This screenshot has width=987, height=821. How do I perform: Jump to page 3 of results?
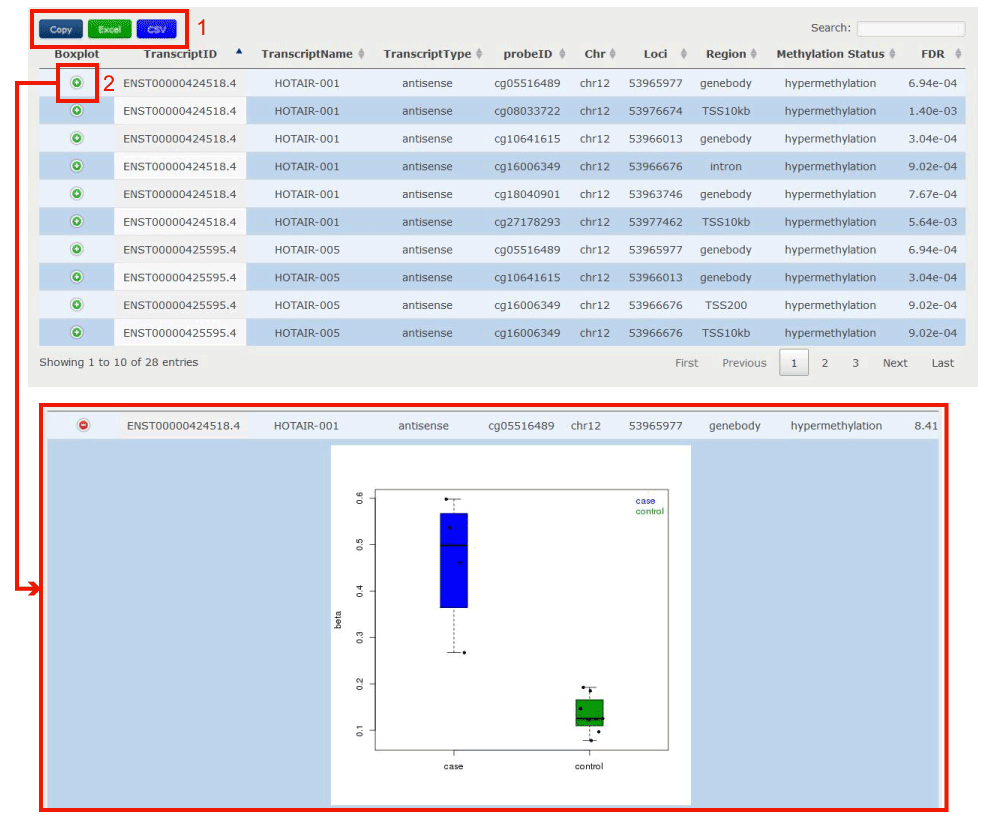(855, 363)
